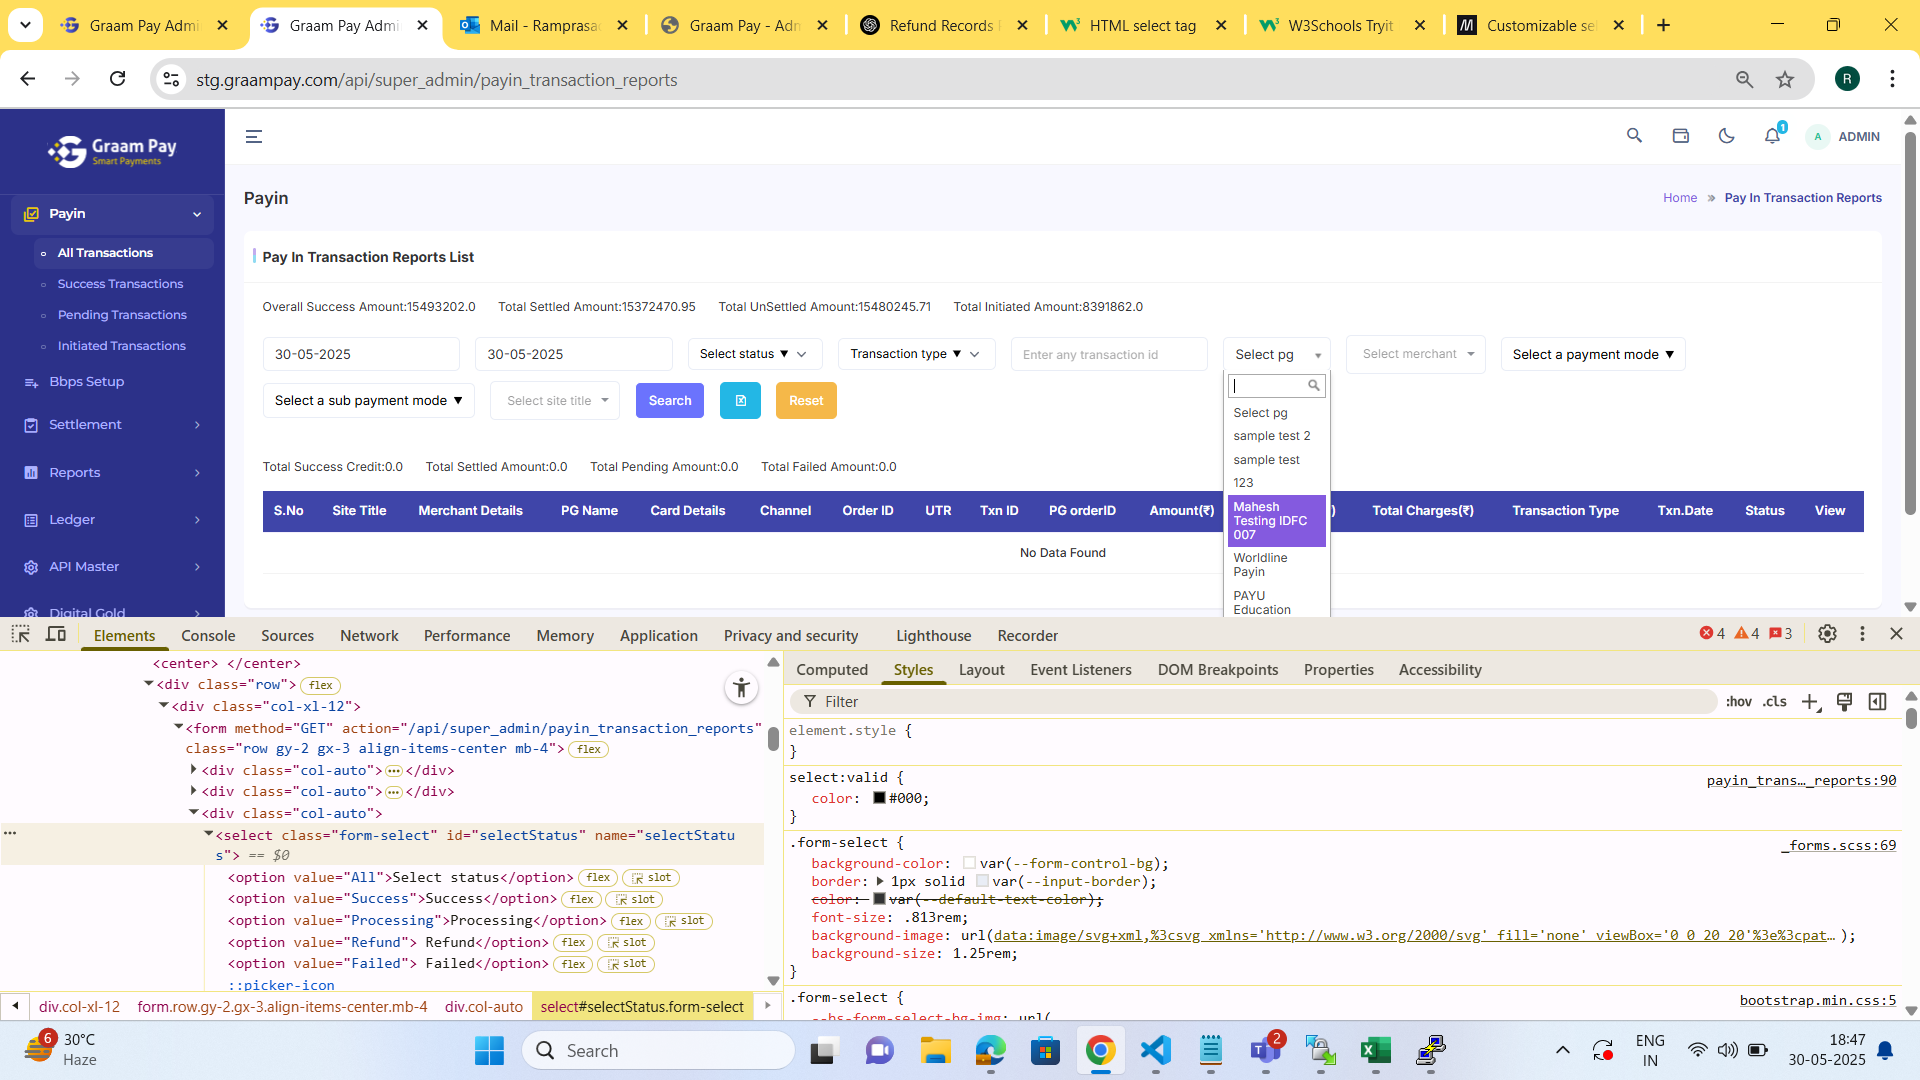Click the API Master gear icon
The height and width of the screenshot is (1080, 1920).
31,567
